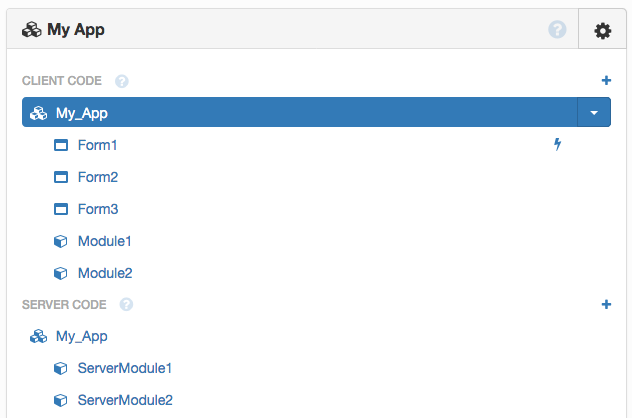
Task: Open Form1 in the client code list
Action: [x=97, y=145]
